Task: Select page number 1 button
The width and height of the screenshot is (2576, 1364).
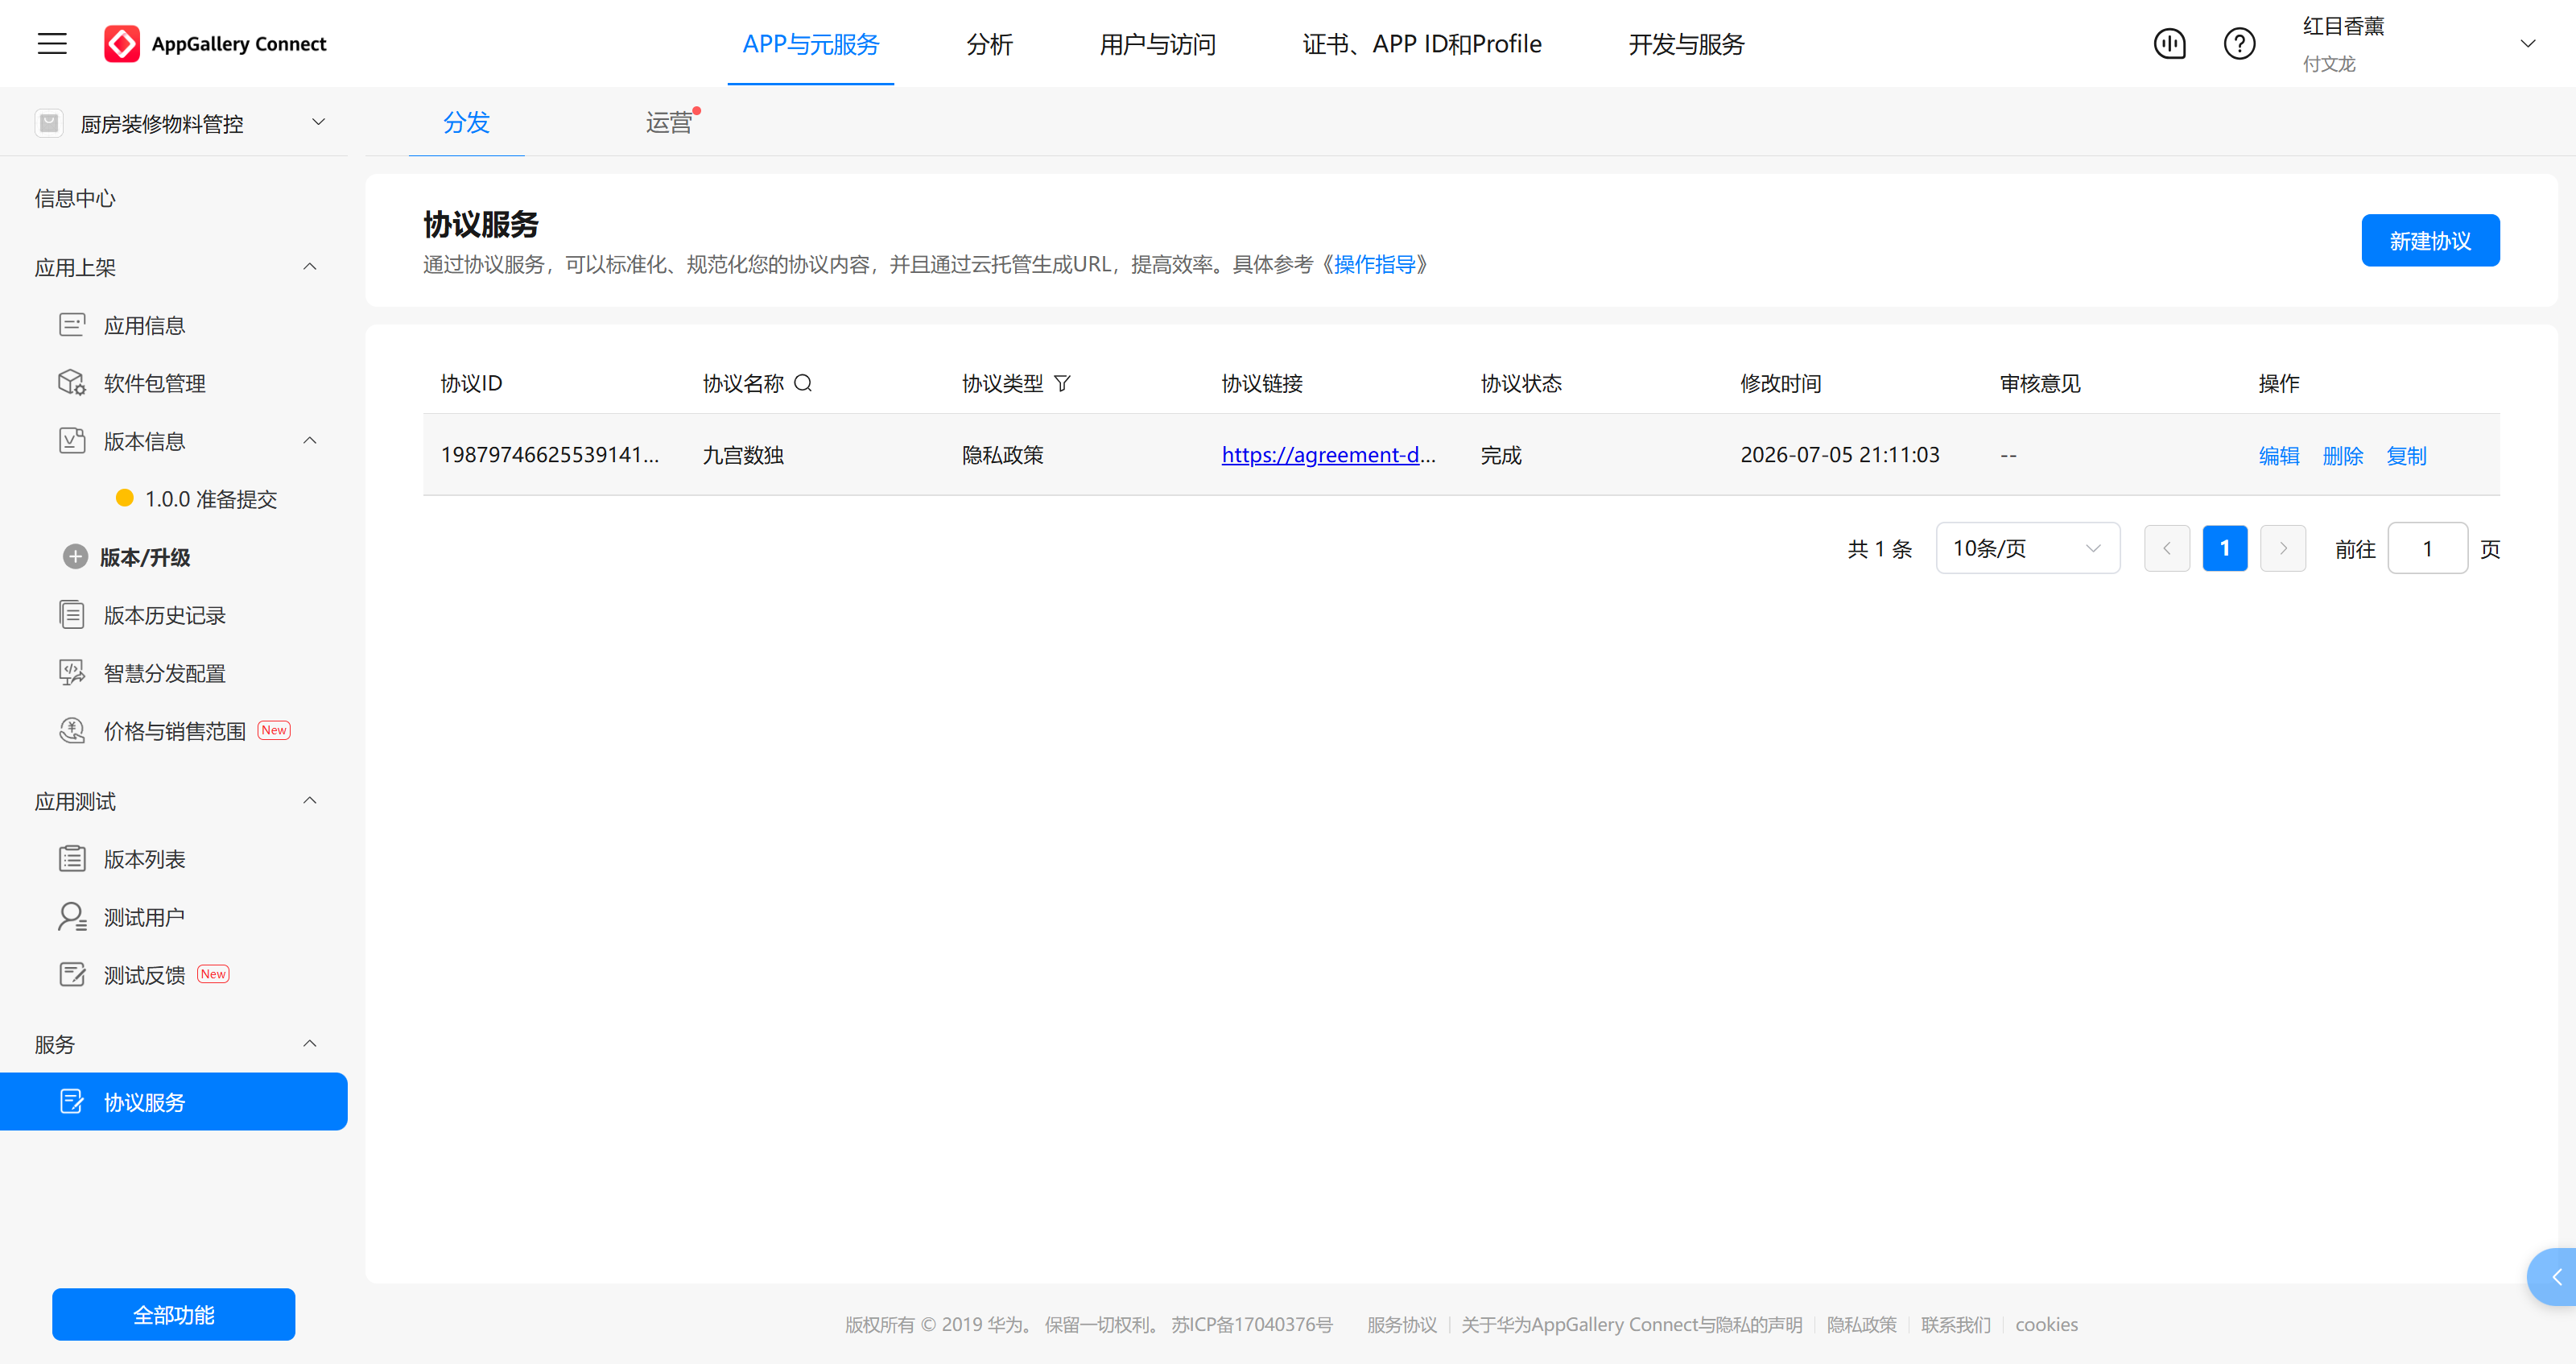Action: click(x=2225, y=548)
